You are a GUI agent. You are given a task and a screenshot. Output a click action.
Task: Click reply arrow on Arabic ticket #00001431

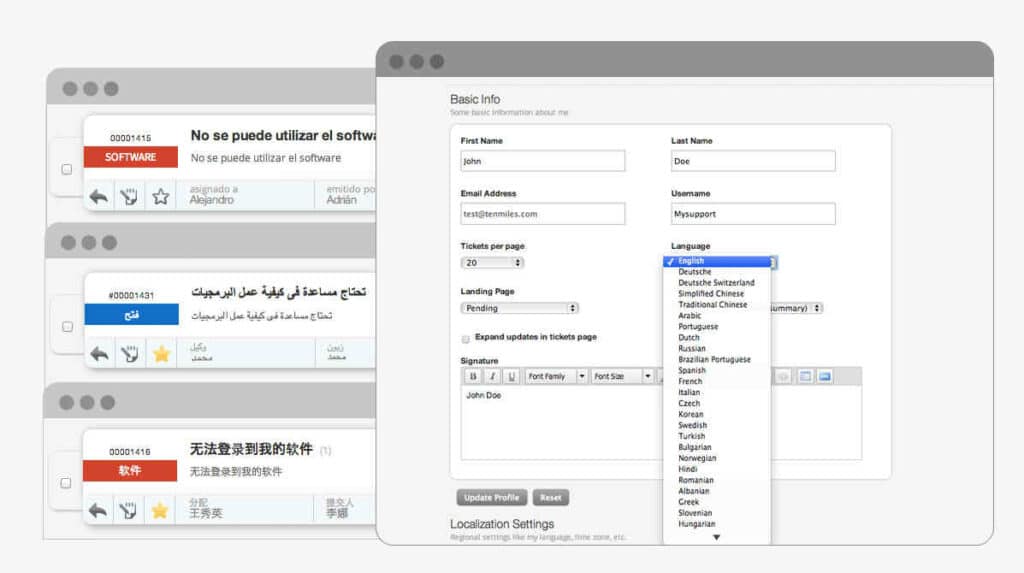pyautogui.click(x=99, y=353)
